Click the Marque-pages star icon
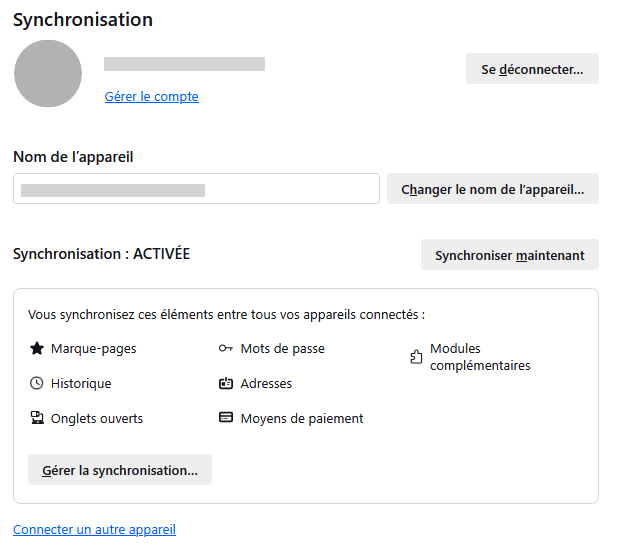624x553 pixels. (x=37, y=349)
